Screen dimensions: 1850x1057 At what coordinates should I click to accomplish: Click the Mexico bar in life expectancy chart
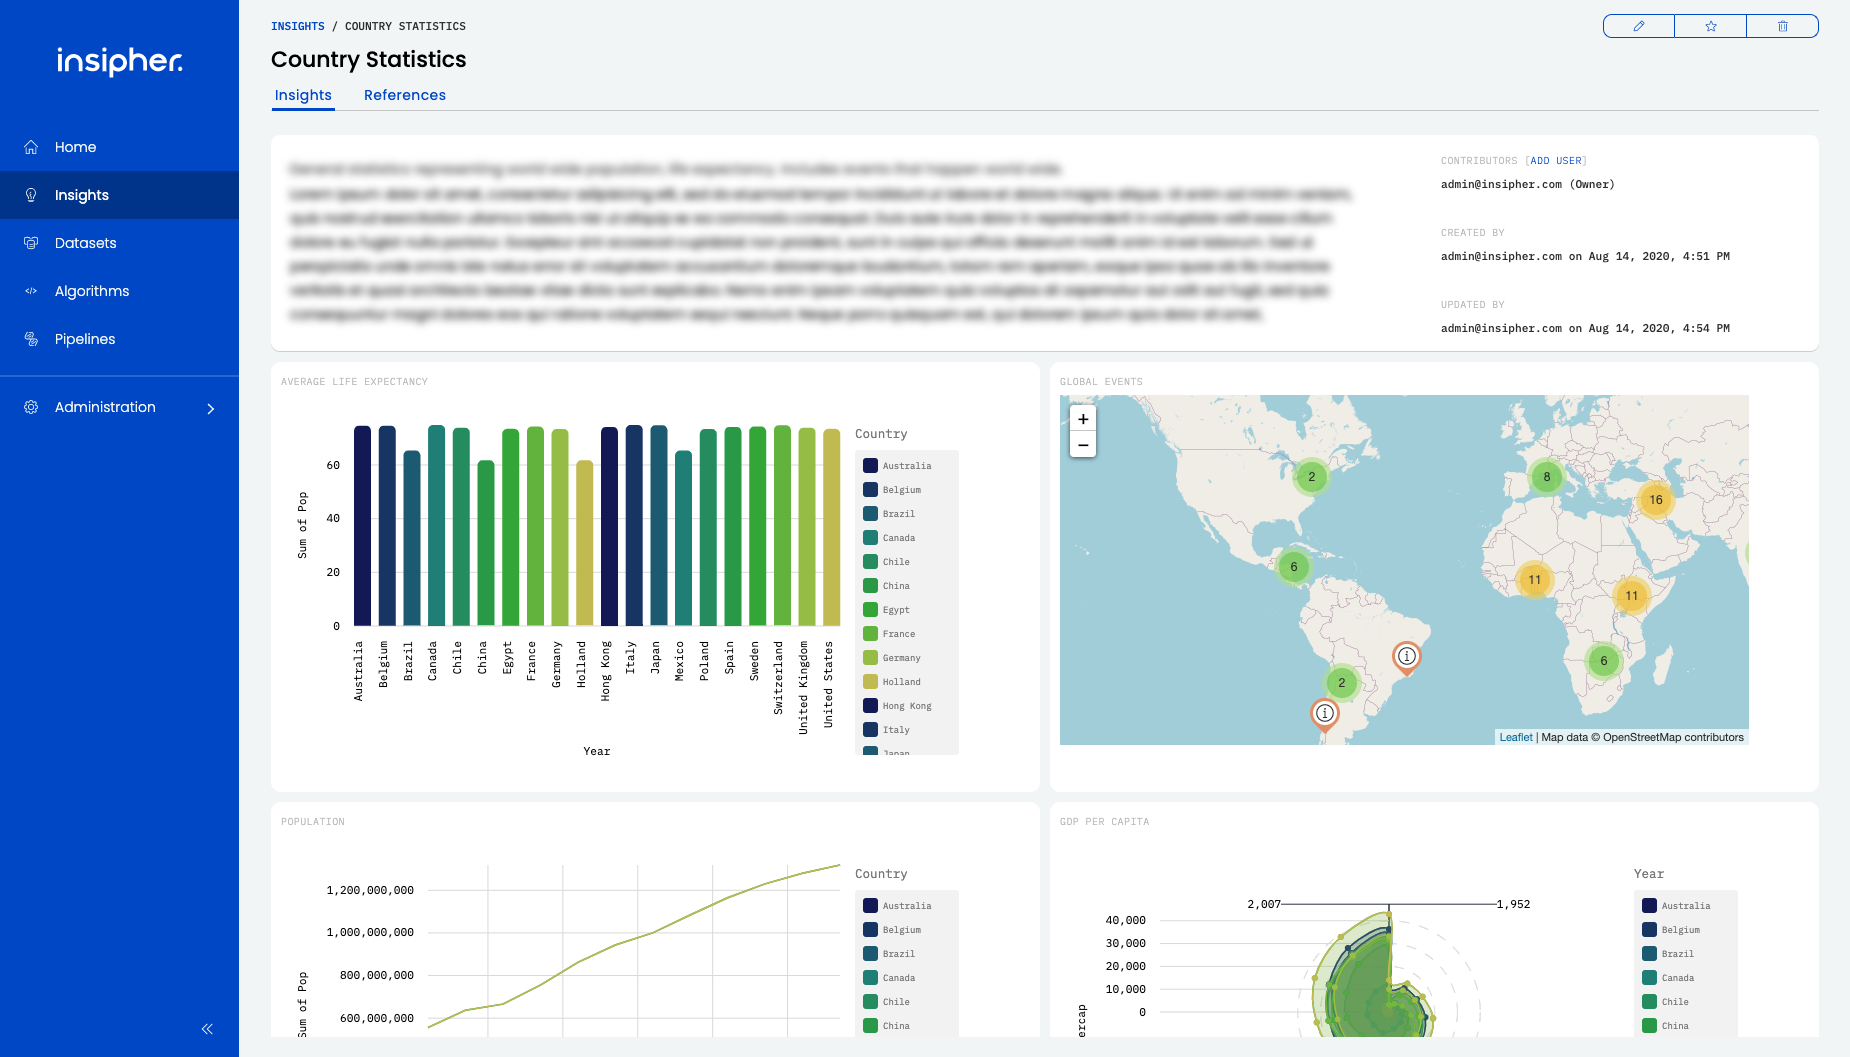[683, 538]
